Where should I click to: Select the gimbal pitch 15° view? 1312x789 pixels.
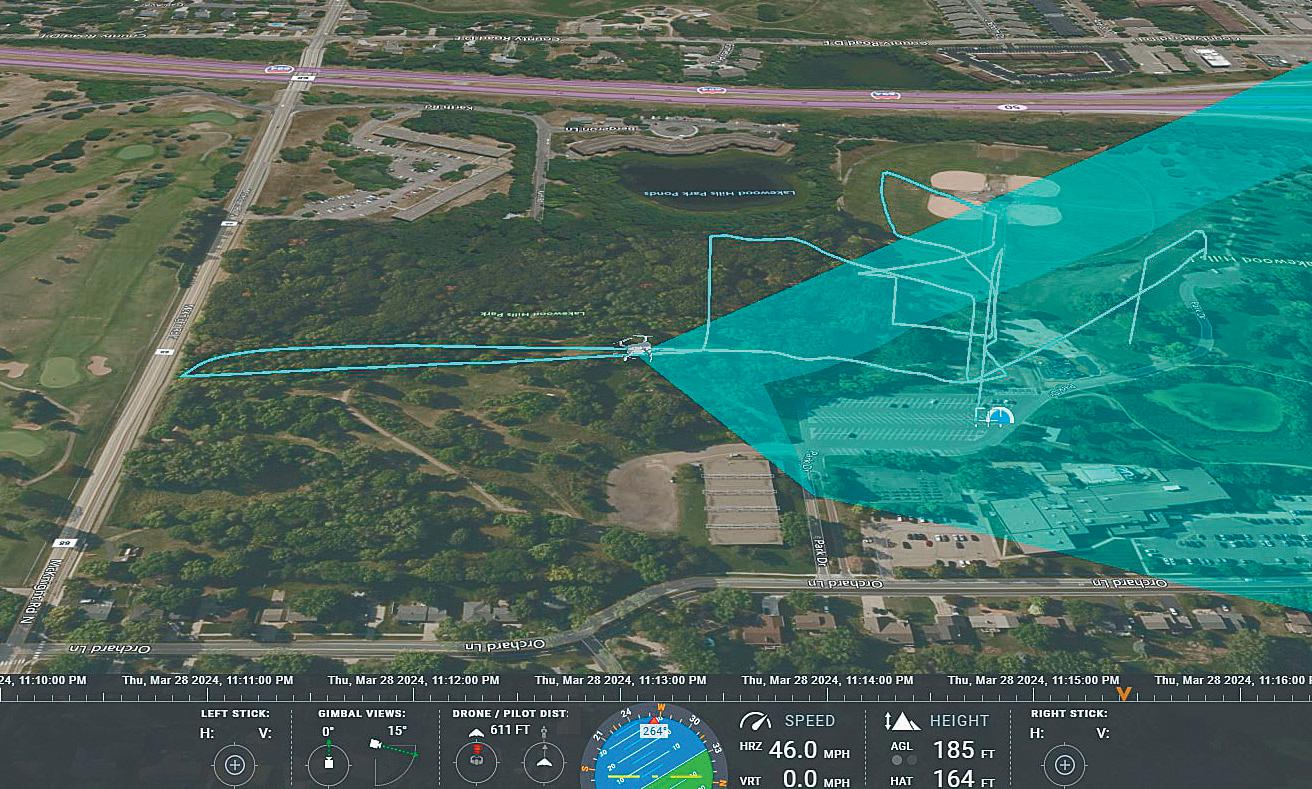coord(396,760)
